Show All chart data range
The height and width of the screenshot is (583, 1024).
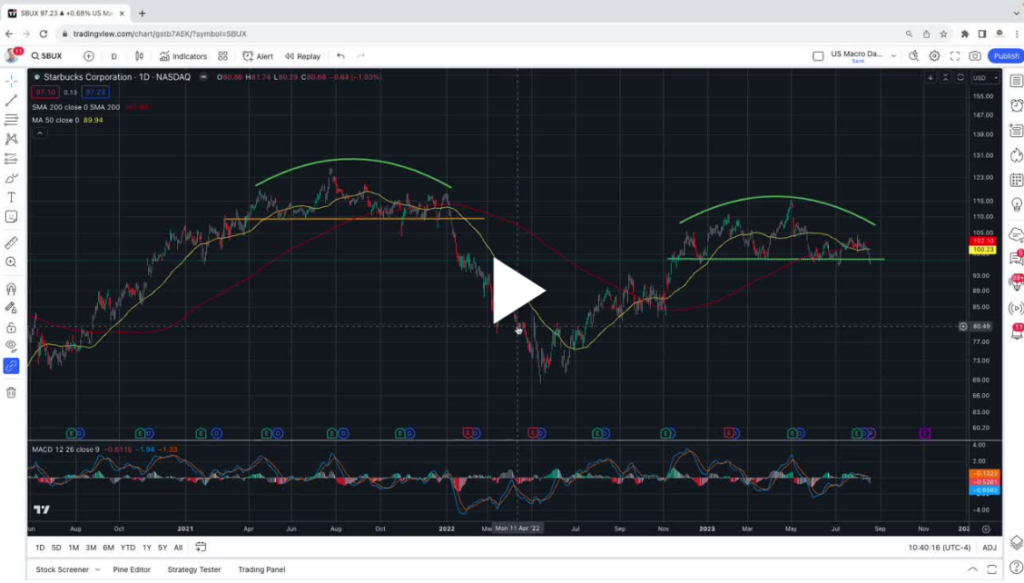pos(178,548)
